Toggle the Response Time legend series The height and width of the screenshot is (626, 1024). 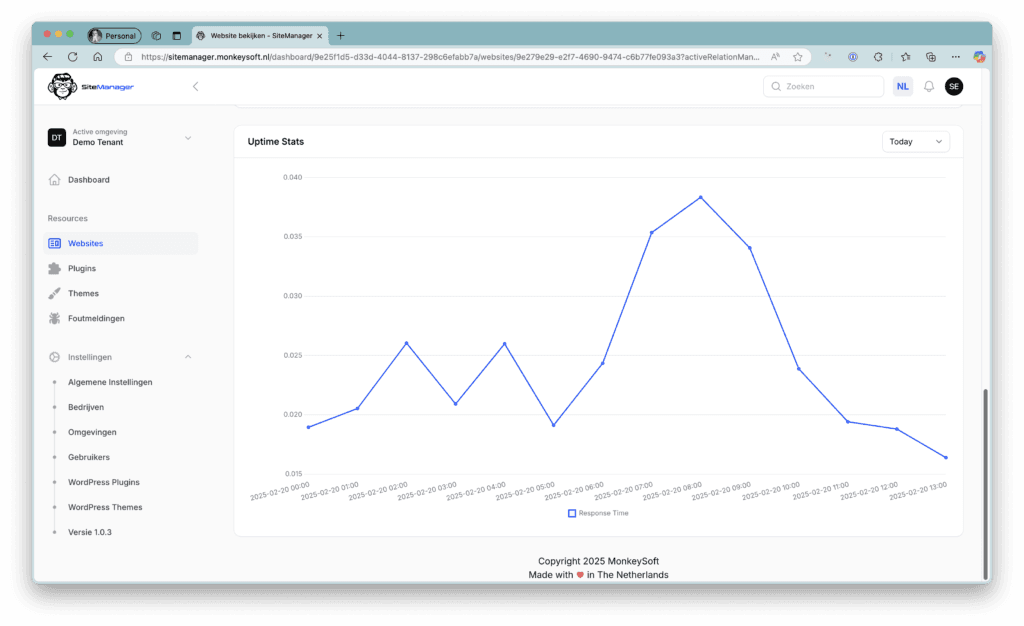point(598,513)
